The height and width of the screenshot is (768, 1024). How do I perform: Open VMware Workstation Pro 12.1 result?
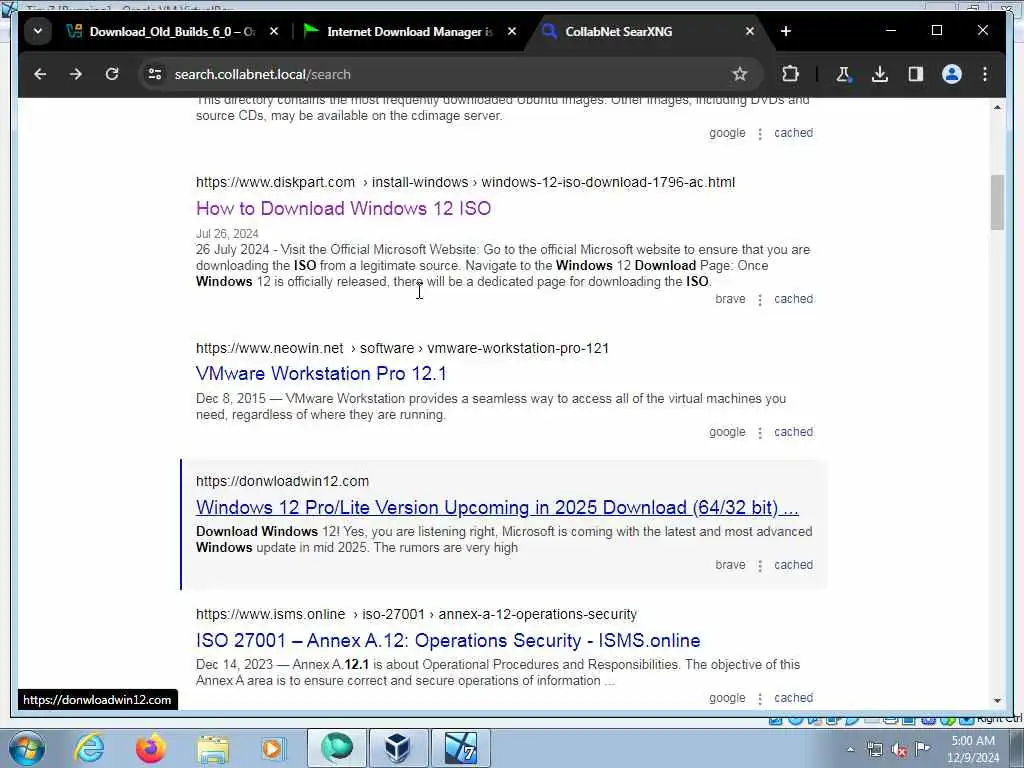click(321, 374)
